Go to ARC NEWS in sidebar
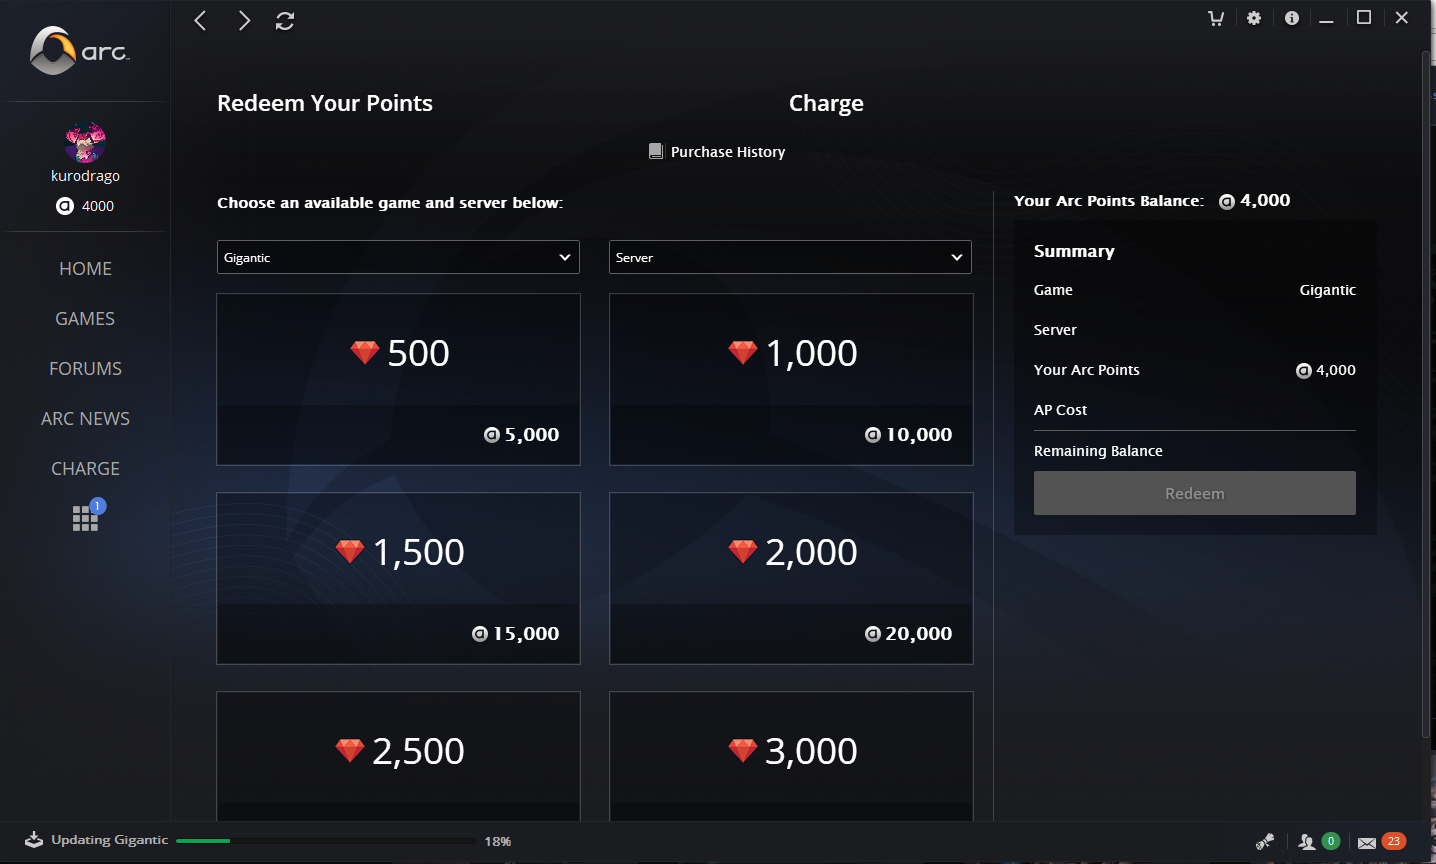1436x864 pixels. tap(85, 419)
